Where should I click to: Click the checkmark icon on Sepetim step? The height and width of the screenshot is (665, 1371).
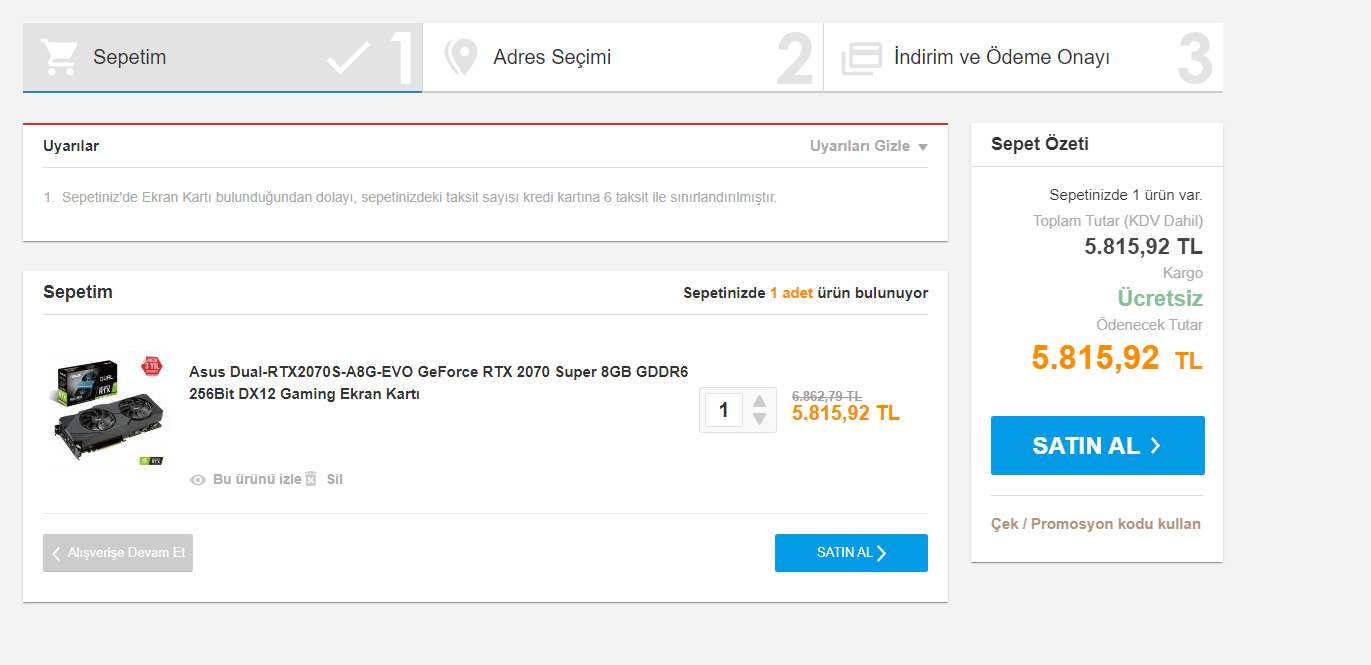tap(348, 58)
